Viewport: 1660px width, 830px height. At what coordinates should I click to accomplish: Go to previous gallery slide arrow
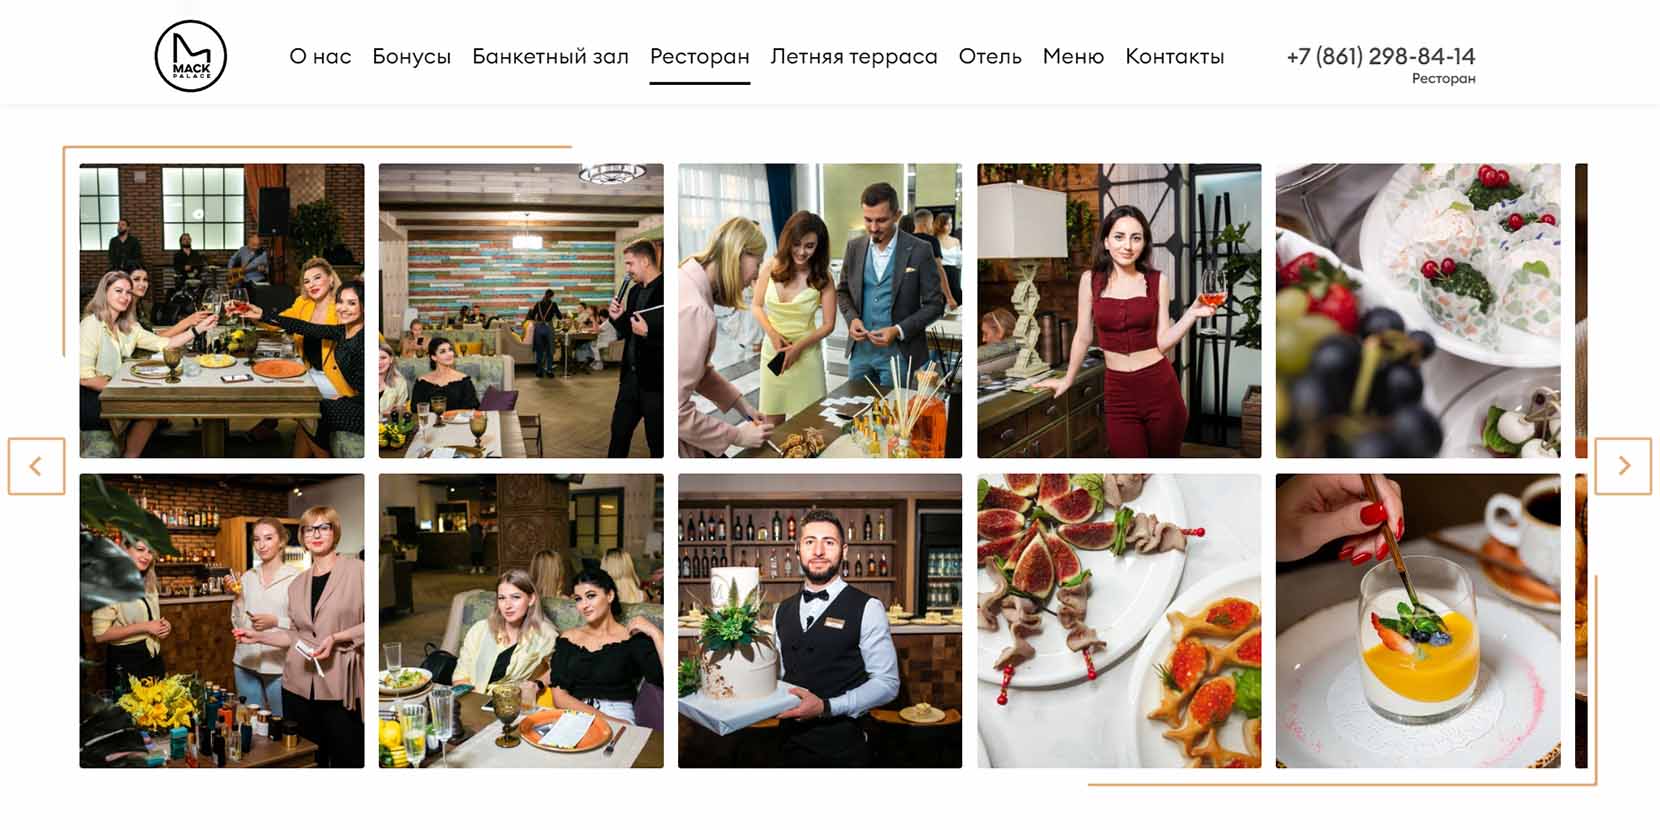(37, 466)
